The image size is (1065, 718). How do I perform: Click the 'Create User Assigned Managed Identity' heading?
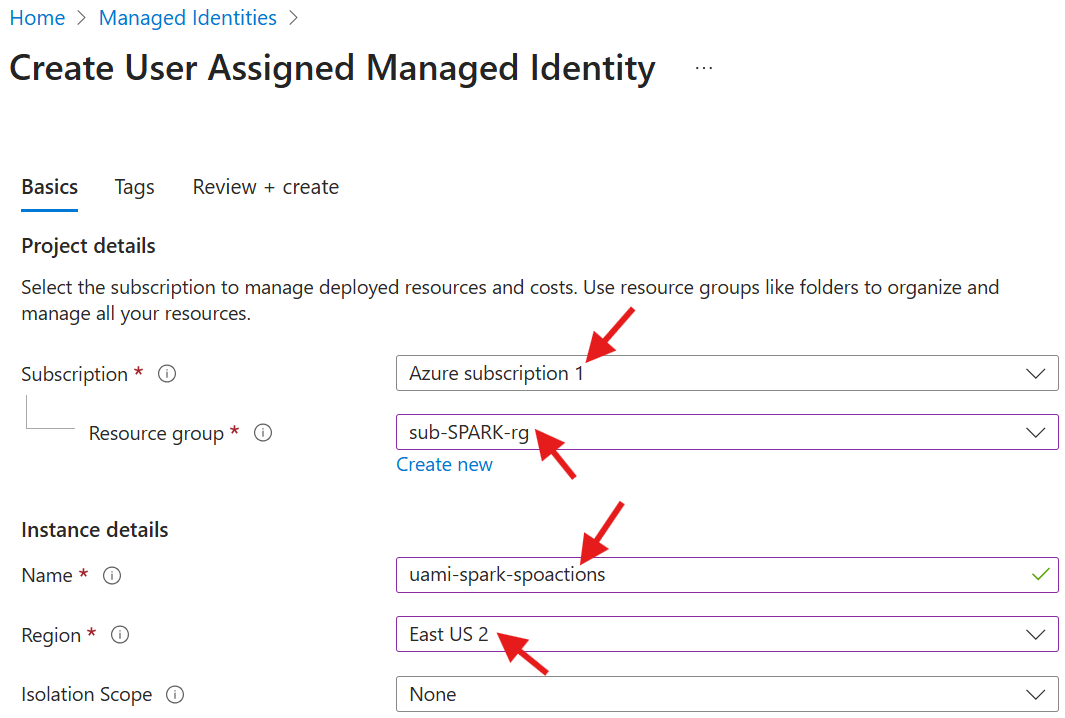332,68
